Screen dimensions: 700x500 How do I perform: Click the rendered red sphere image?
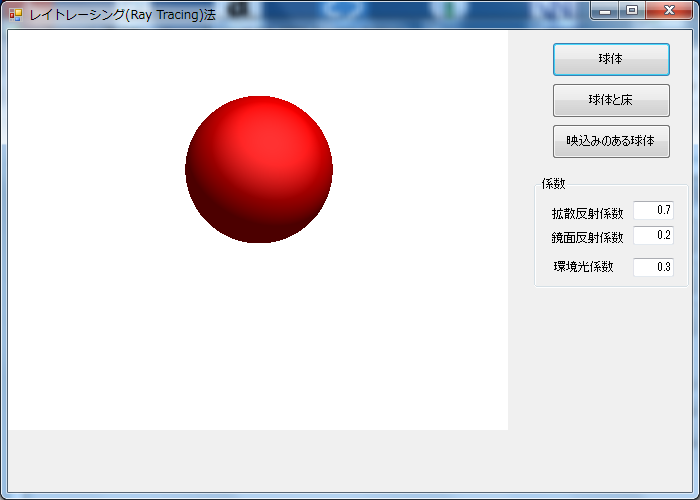coord(259,170)
